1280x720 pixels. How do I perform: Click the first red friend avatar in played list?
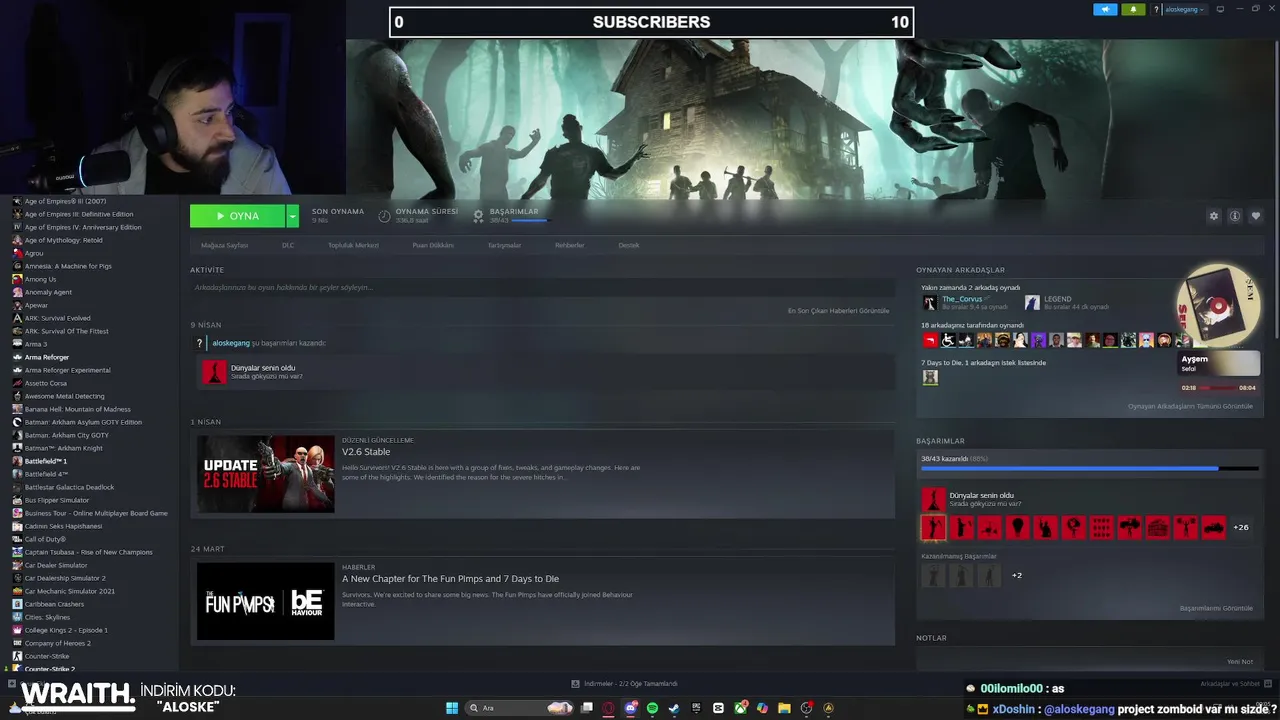pyautogui.click(x=930, y=340)
